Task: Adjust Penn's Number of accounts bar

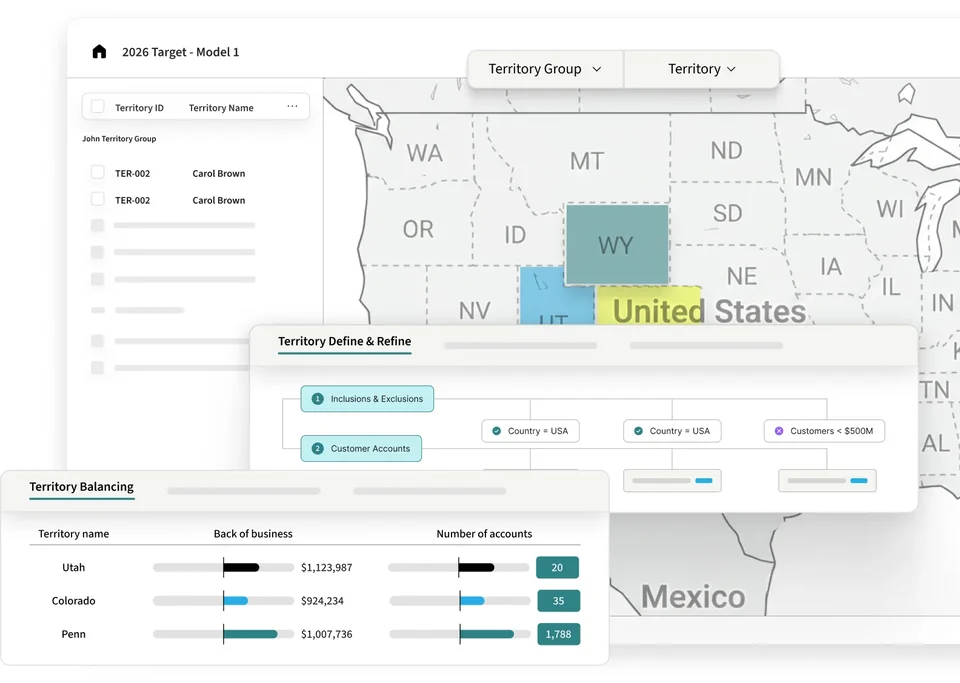Action: tap(459, 634)
